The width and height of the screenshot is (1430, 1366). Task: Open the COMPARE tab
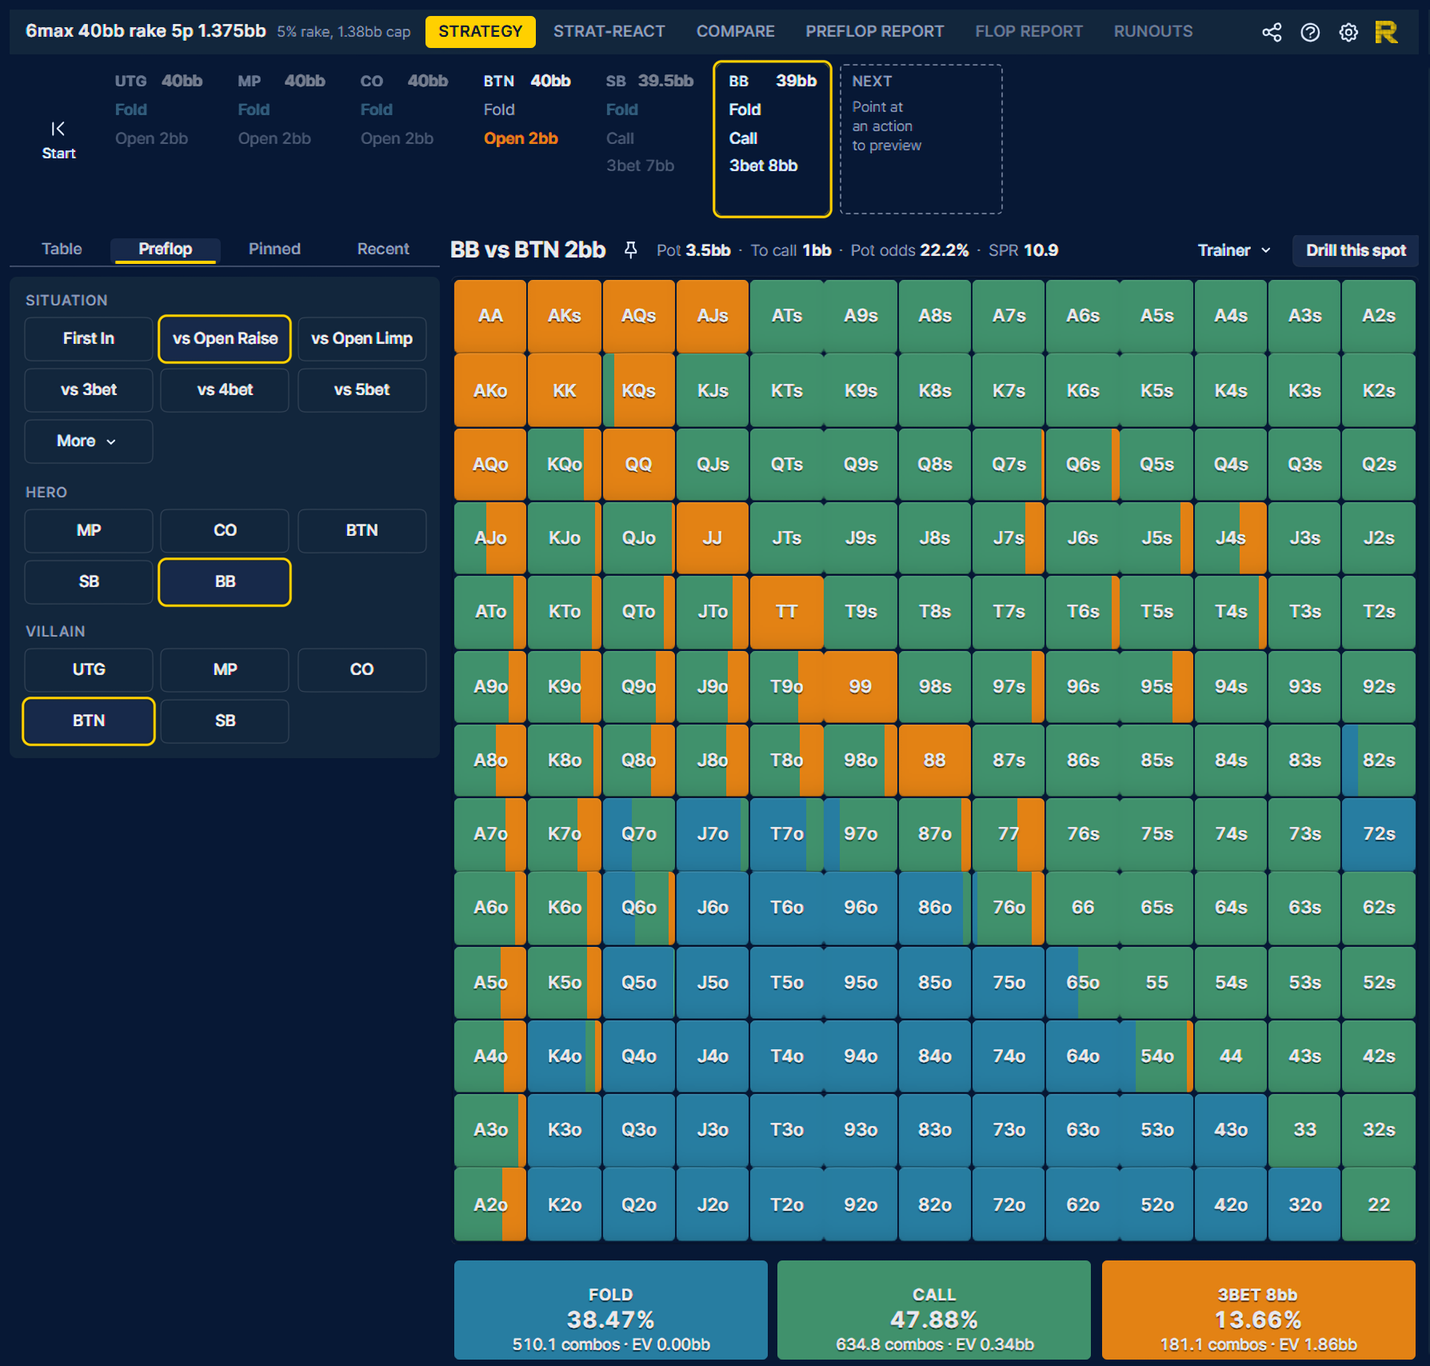[735, 31]
